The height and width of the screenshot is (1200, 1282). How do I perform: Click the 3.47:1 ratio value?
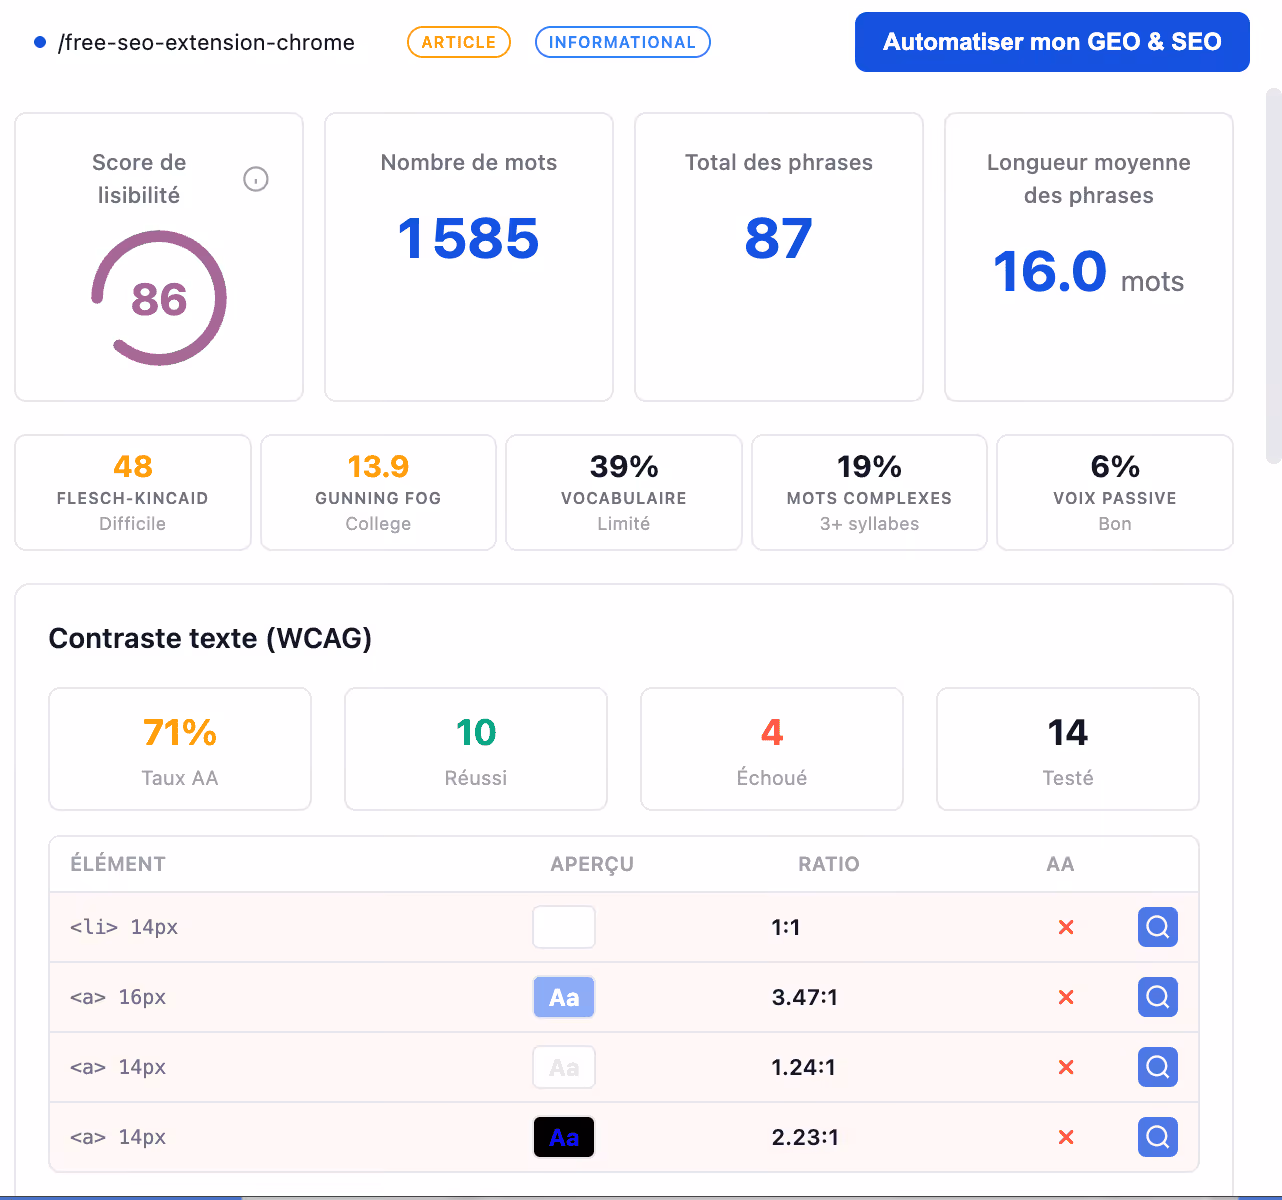805,997
